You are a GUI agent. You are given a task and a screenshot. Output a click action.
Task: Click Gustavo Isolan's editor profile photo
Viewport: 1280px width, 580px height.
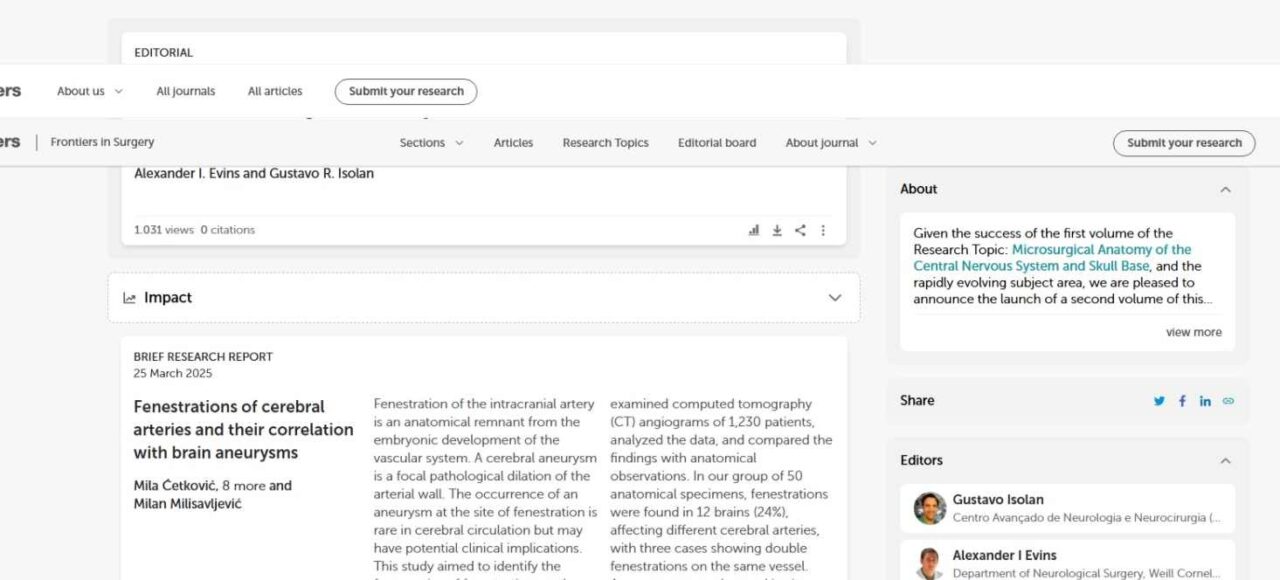click(x=929, y=508)
